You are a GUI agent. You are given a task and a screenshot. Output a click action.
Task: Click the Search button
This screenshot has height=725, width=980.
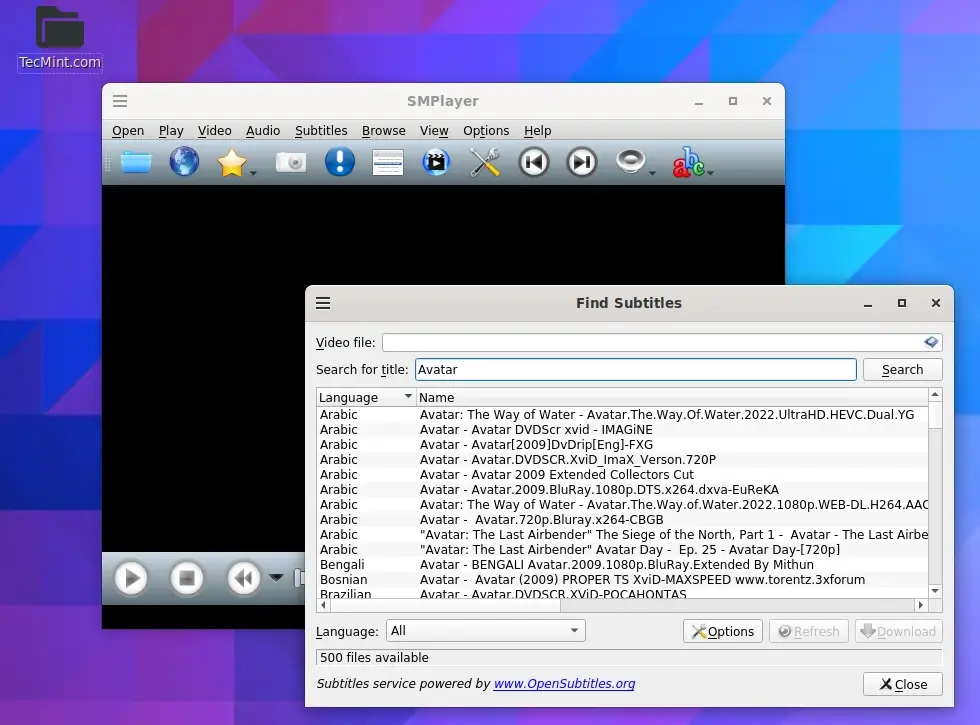tap(902, 369)
